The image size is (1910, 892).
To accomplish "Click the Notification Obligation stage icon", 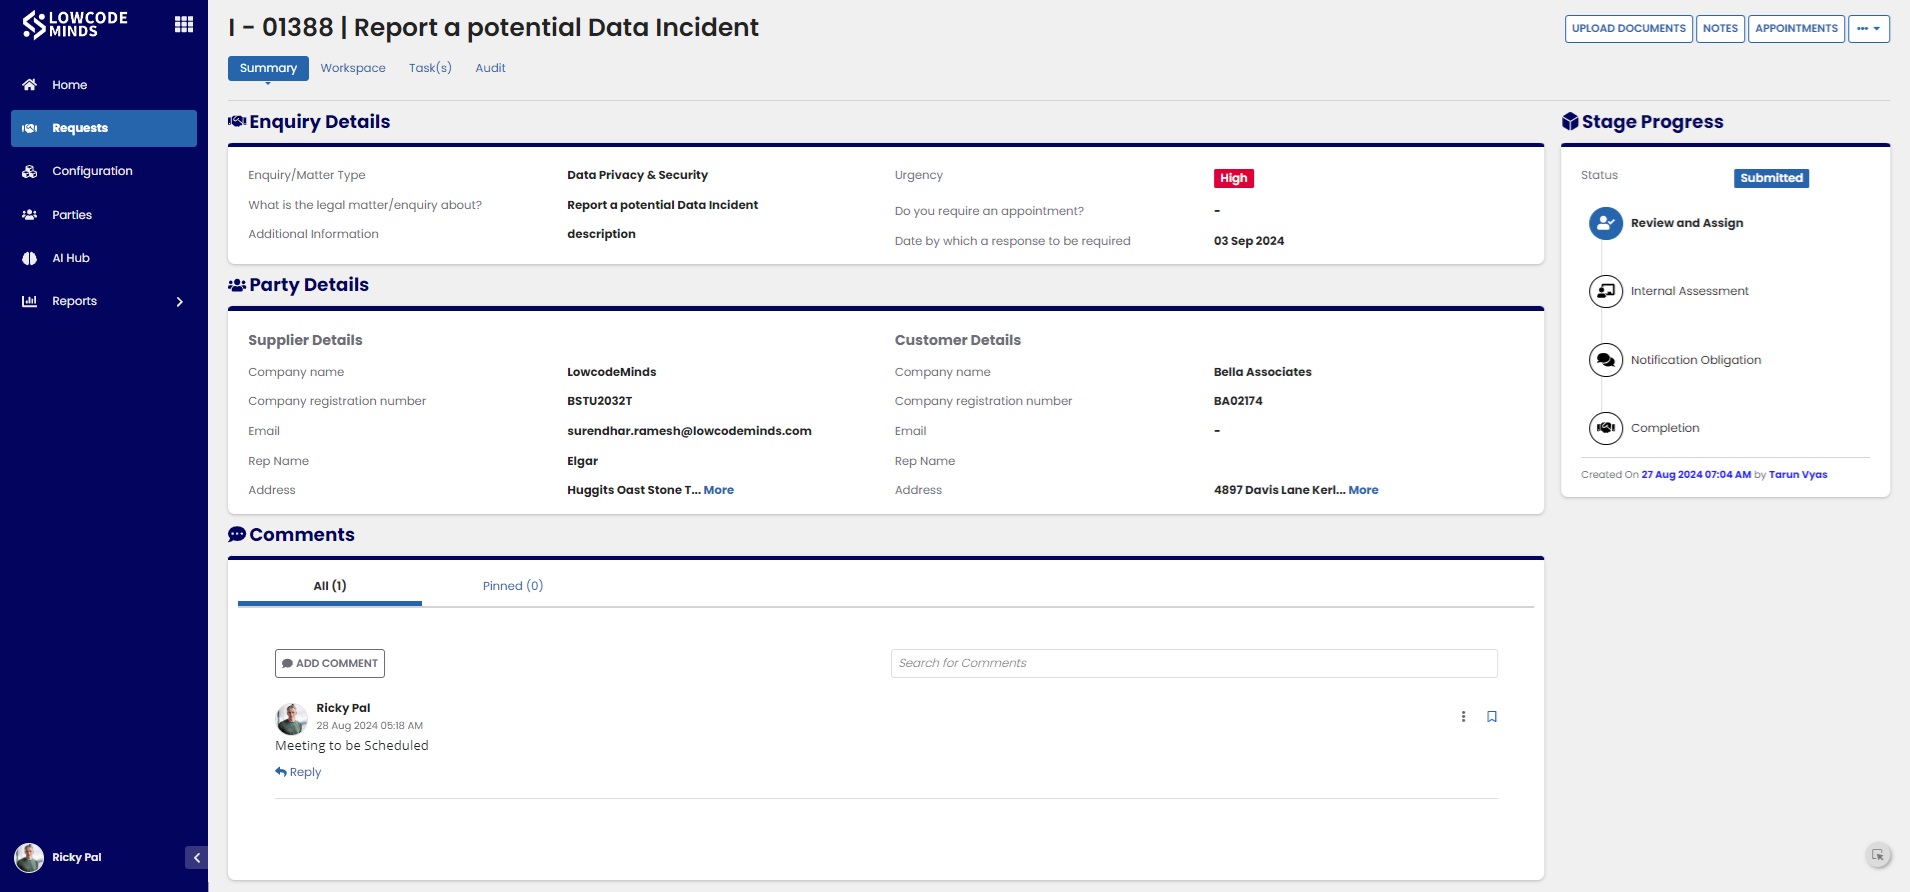I will tap(1606, 360).
